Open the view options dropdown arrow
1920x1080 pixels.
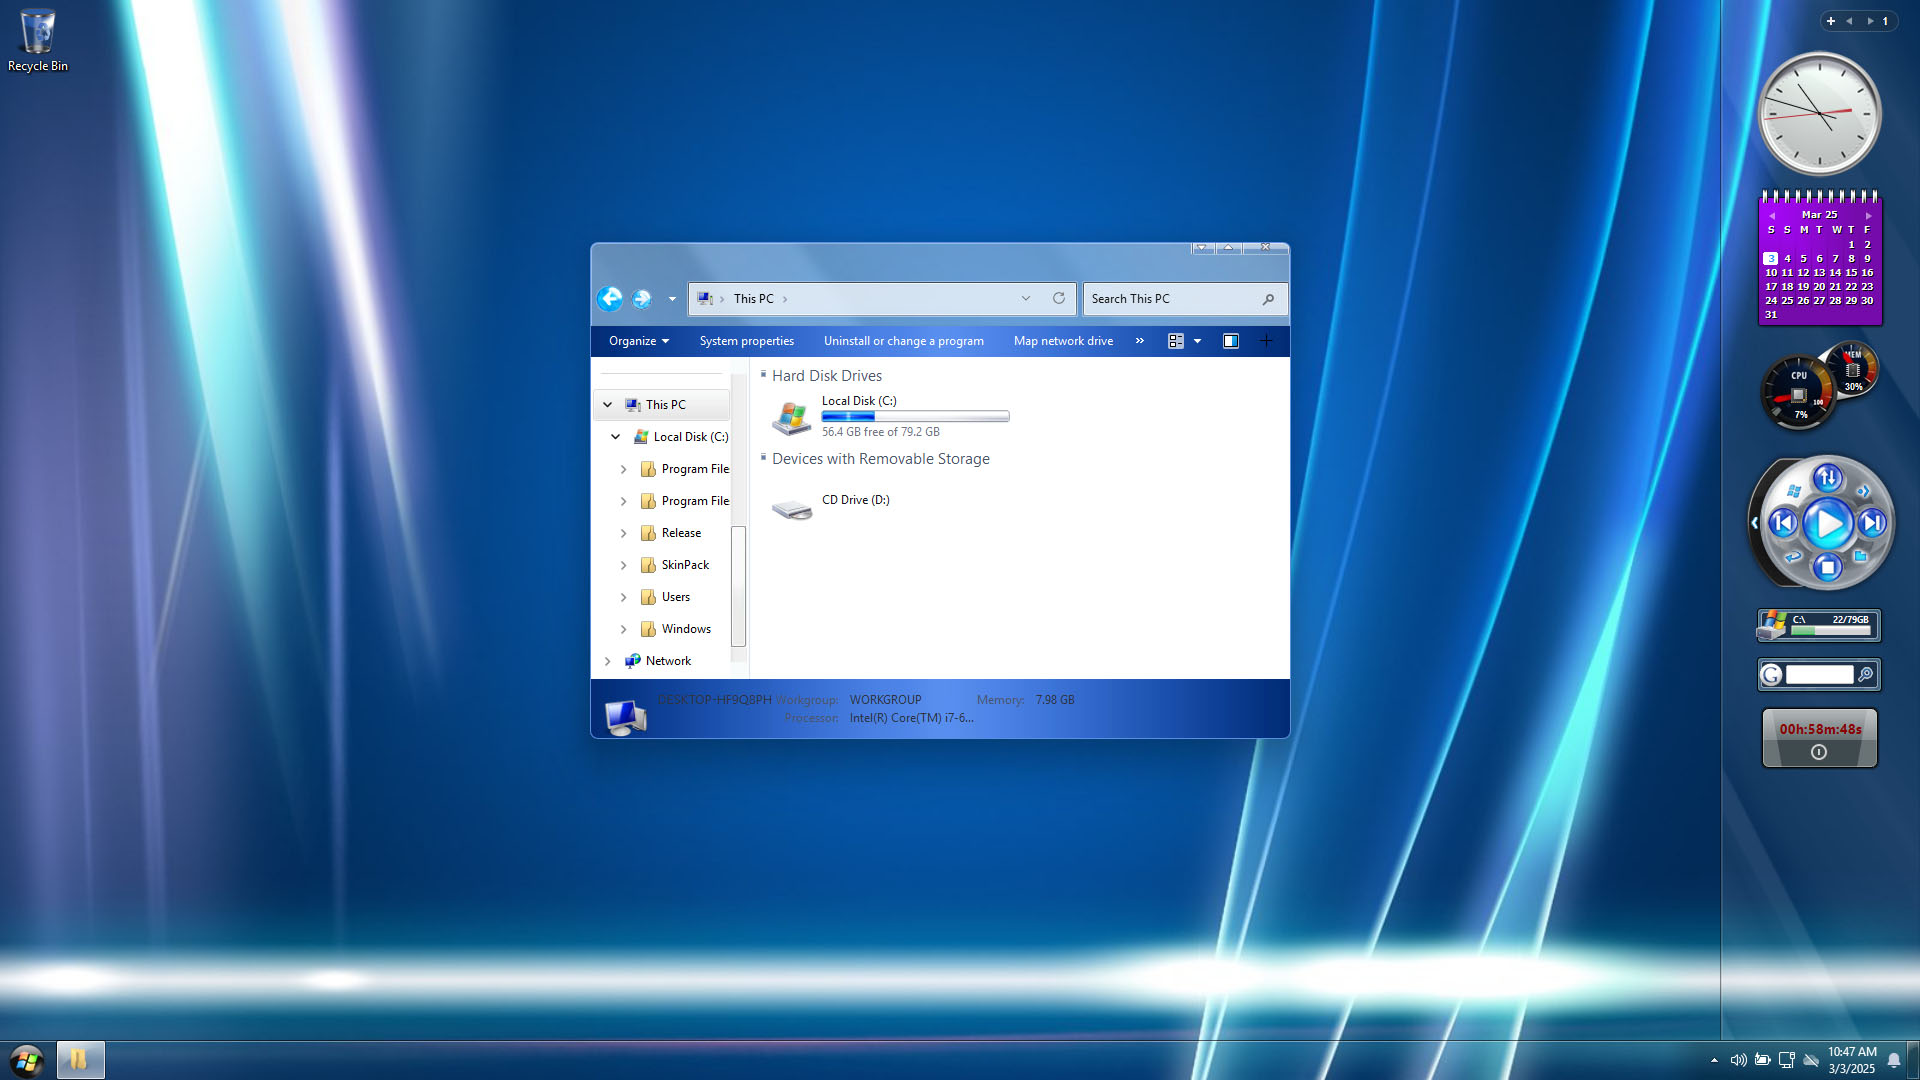click(x=1197, y=341)
